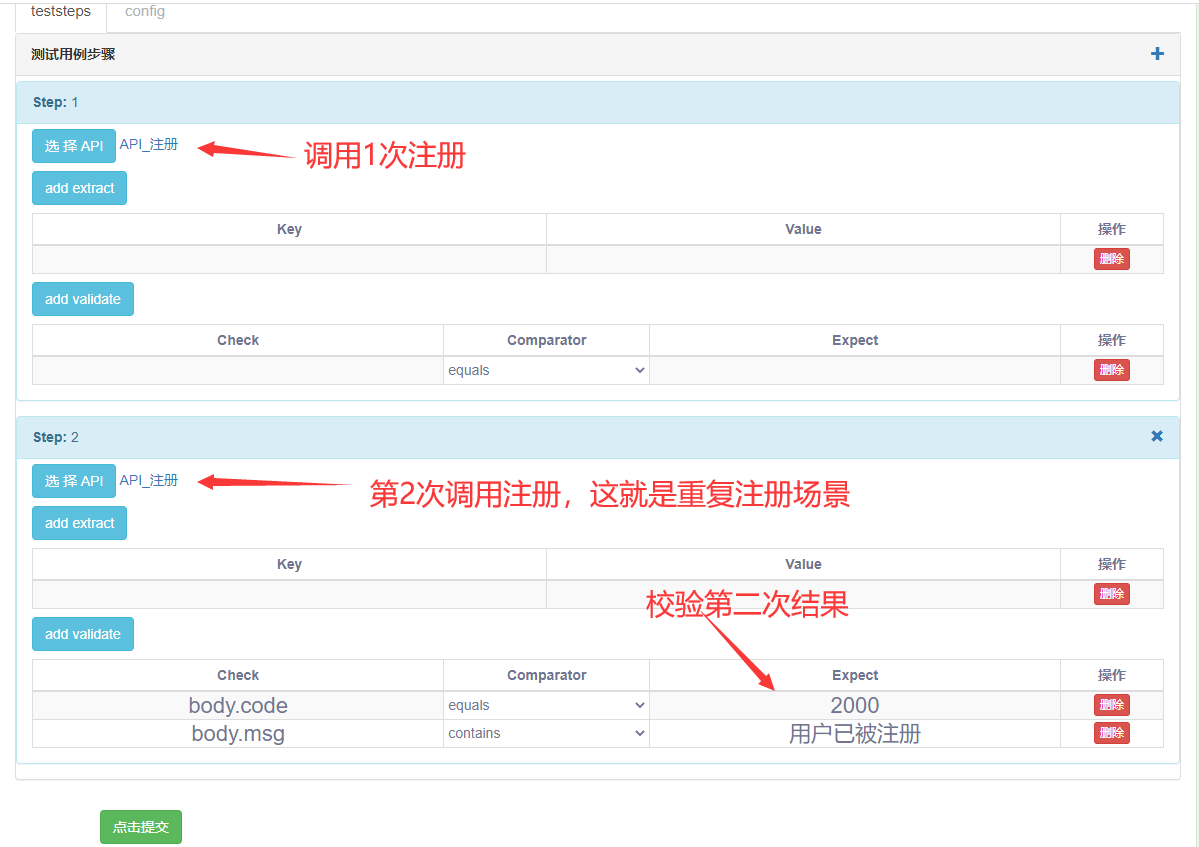Delete the body.code validate row
The image size is (1199, 847).
point(1111,705)
